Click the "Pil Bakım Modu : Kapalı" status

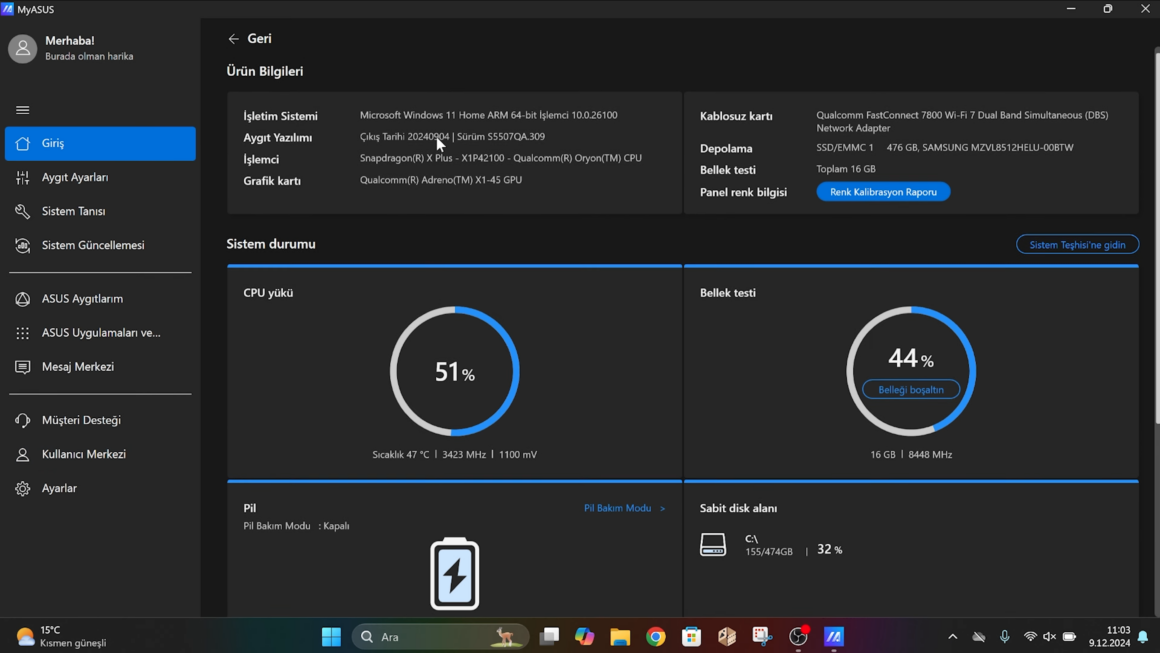click(297, 526)
